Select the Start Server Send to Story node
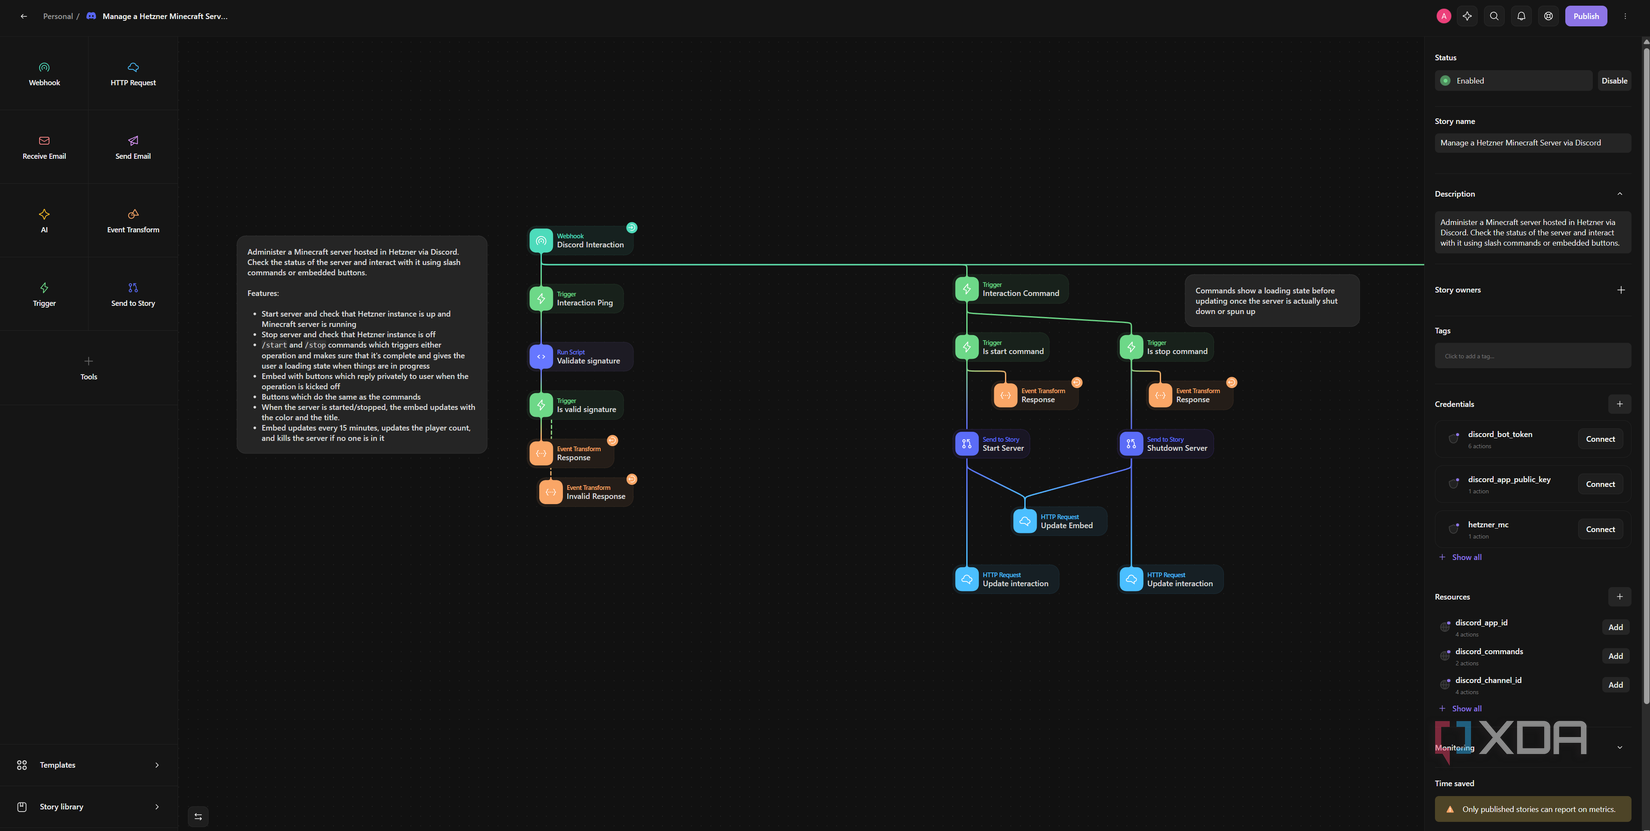Viewport: 1650px width, 831px height. click(992, 444)
